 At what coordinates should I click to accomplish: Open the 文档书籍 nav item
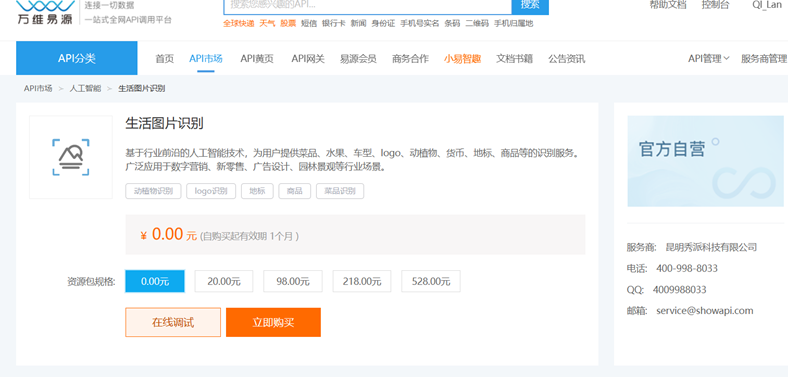[515, 59]
